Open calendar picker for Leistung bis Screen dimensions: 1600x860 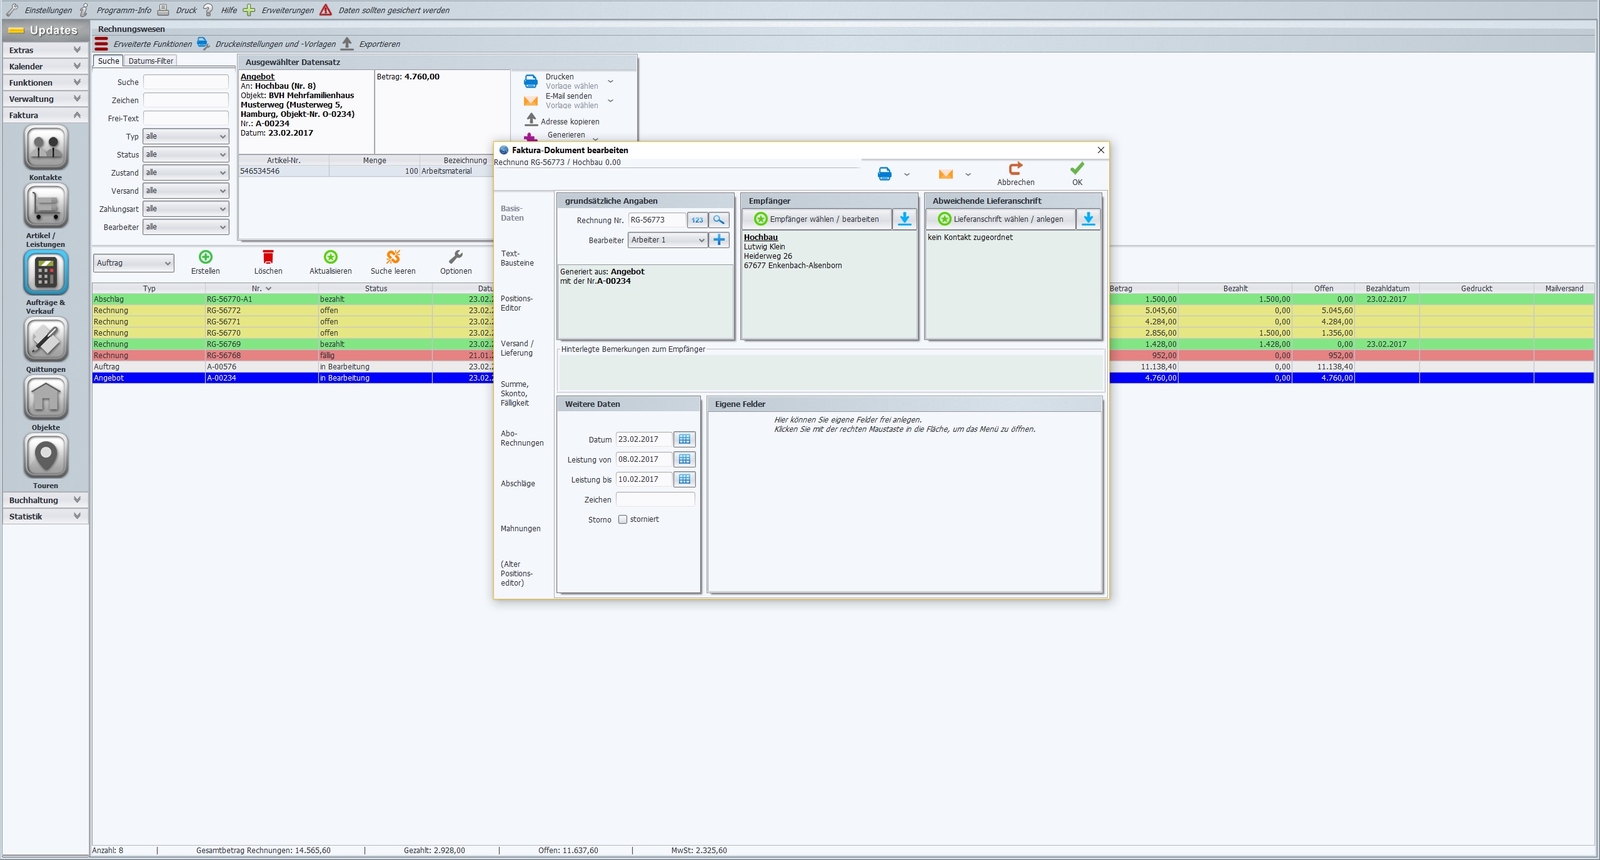[685, 479]
